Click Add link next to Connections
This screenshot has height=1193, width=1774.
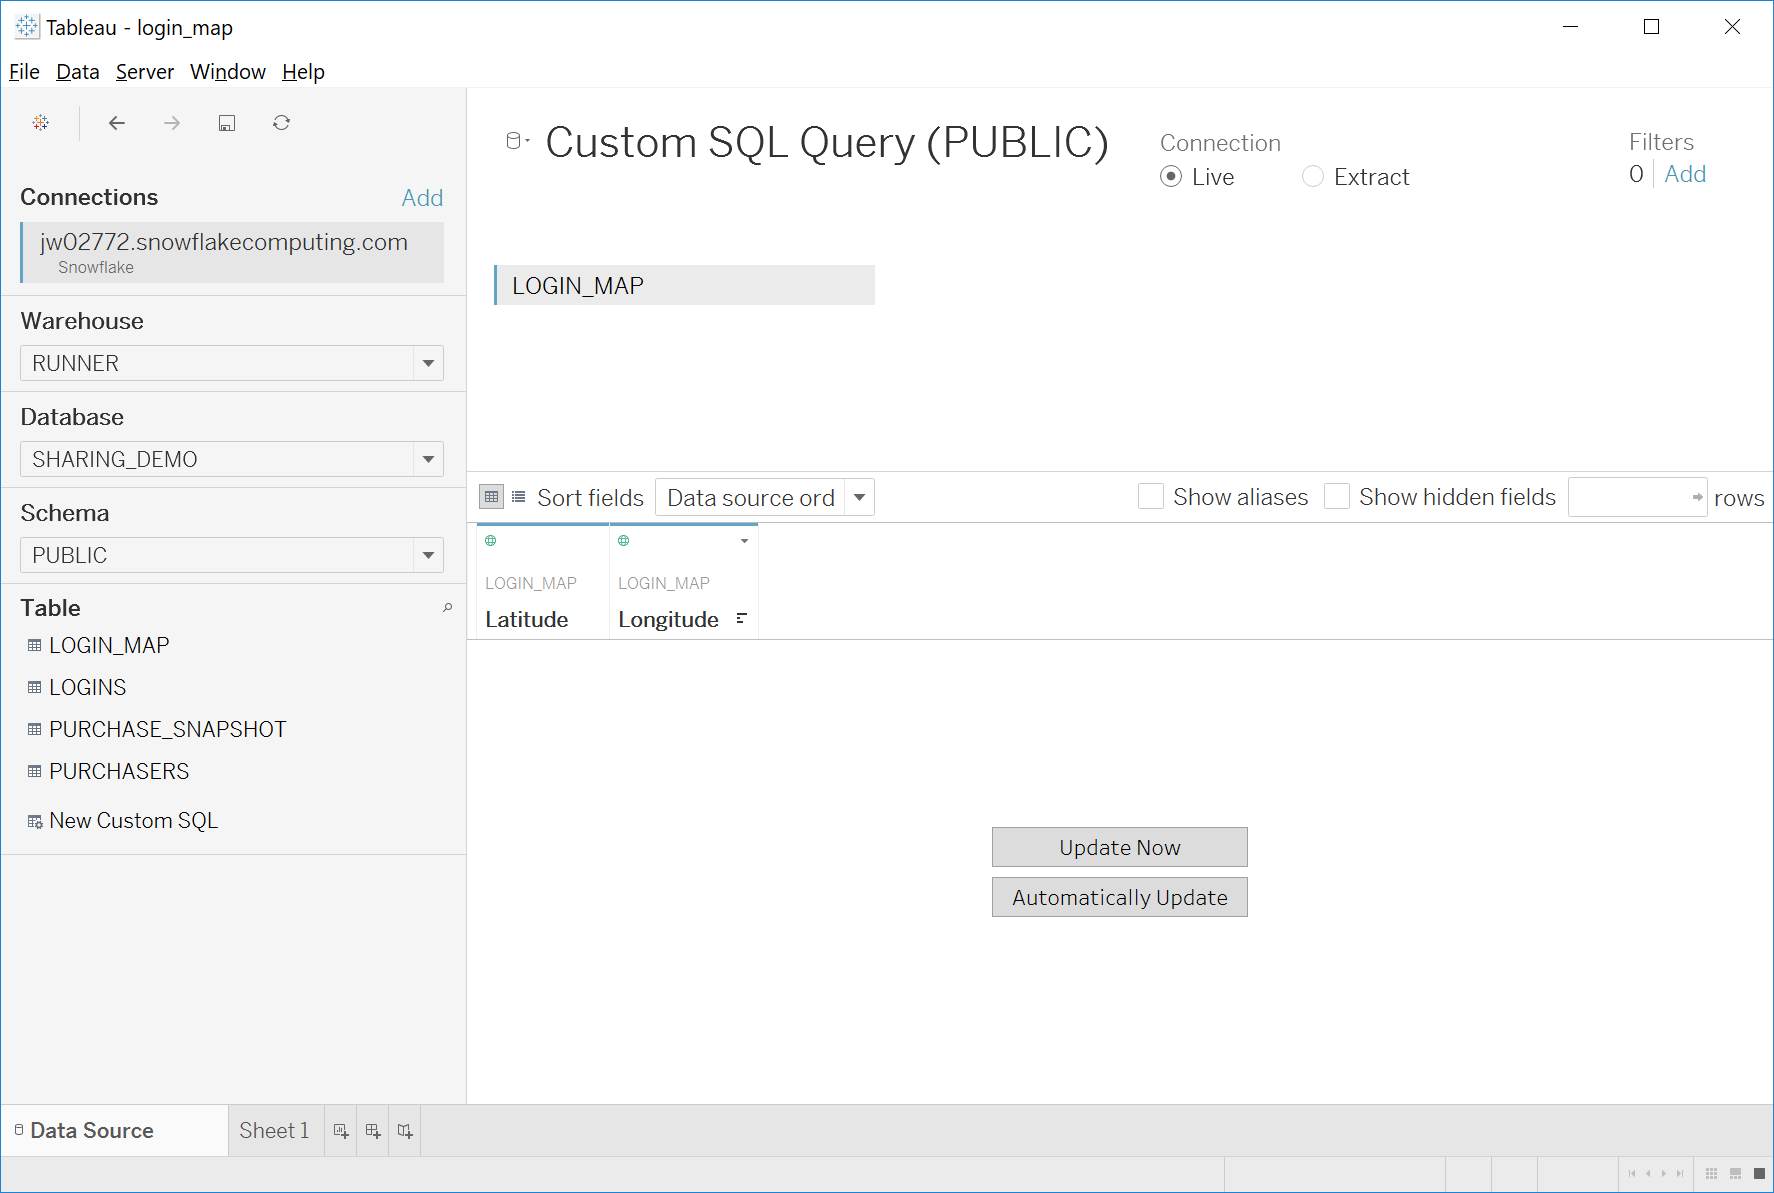(422, 198)
